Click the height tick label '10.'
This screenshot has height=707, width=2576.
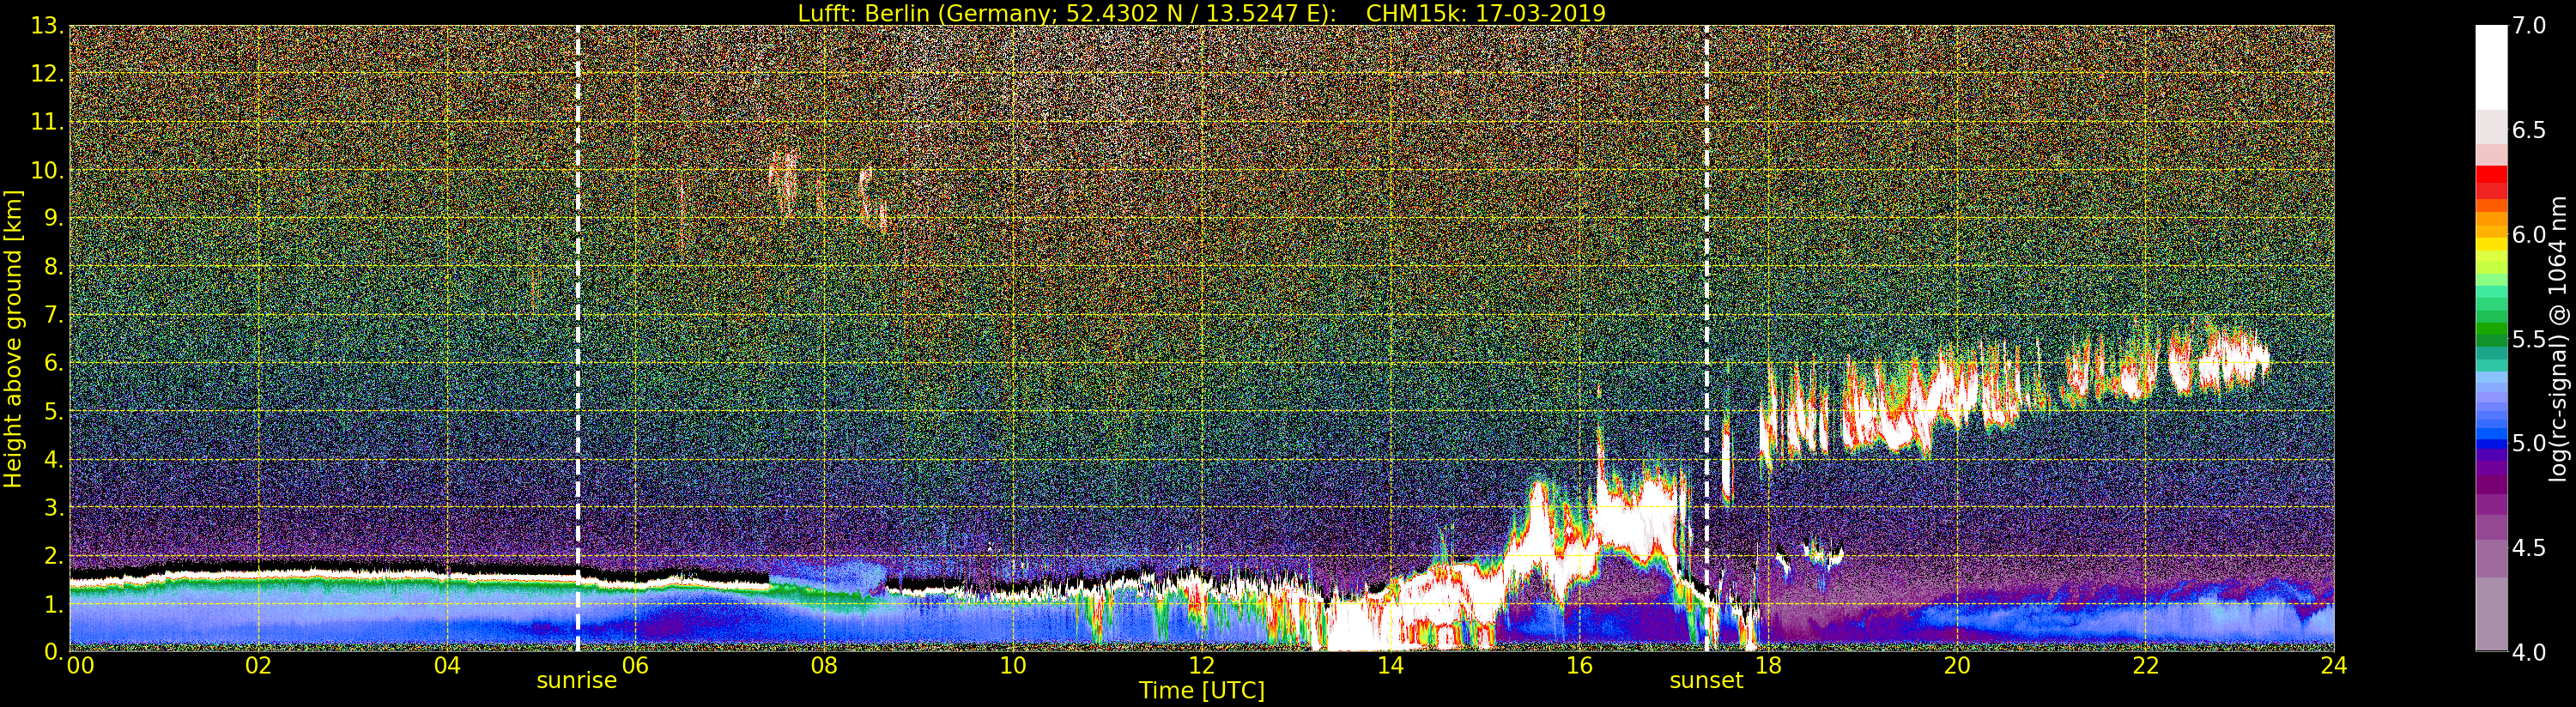(47, 170)
